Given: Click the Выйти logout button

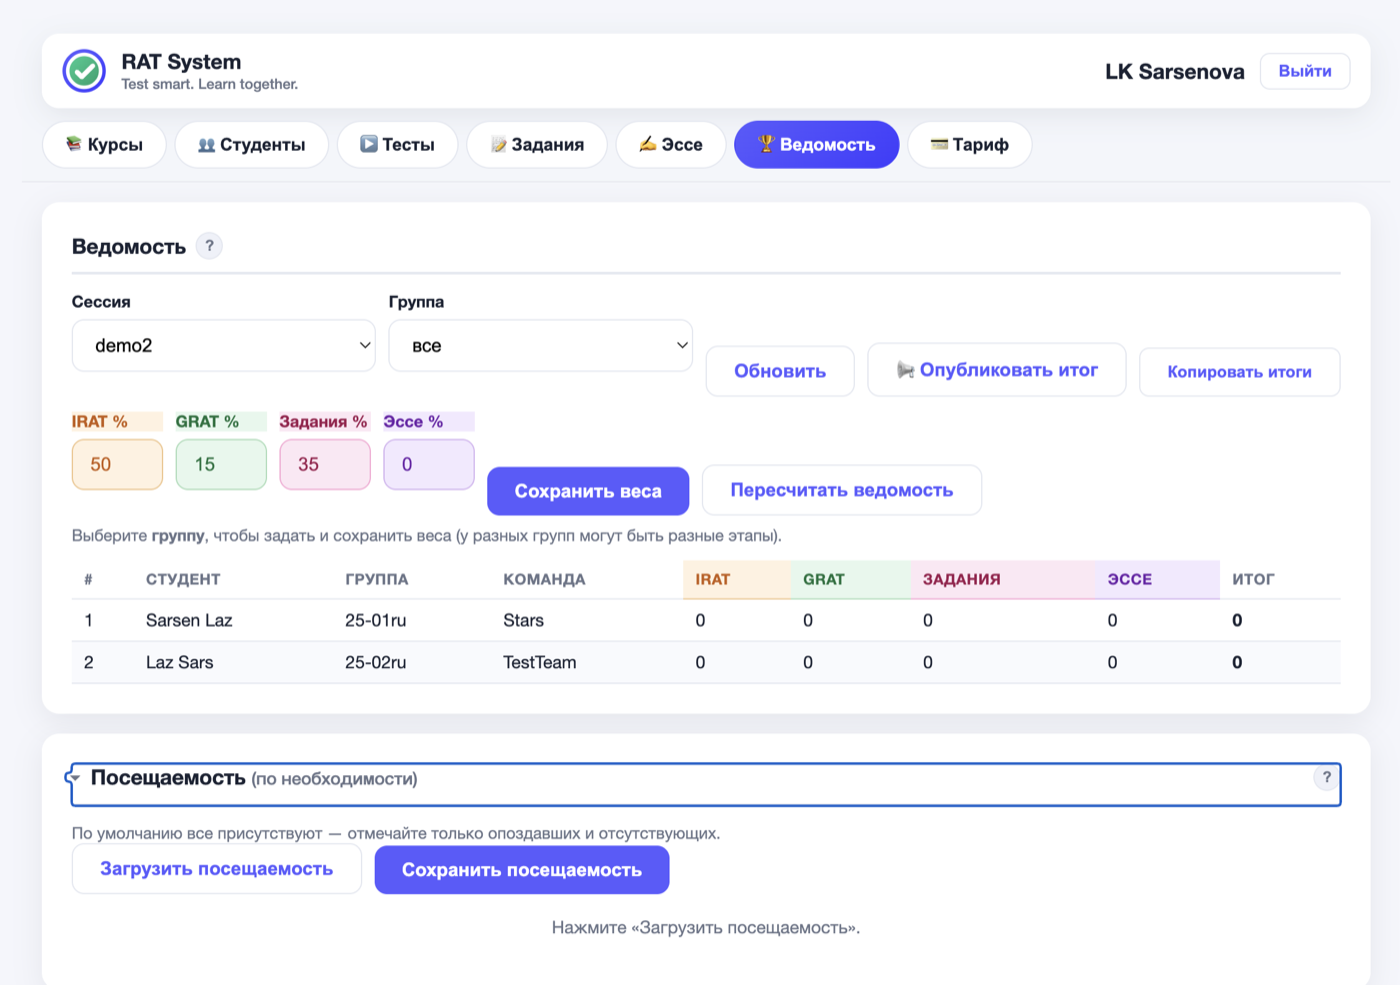Looking at the screenshot, I should point(1305,71).
